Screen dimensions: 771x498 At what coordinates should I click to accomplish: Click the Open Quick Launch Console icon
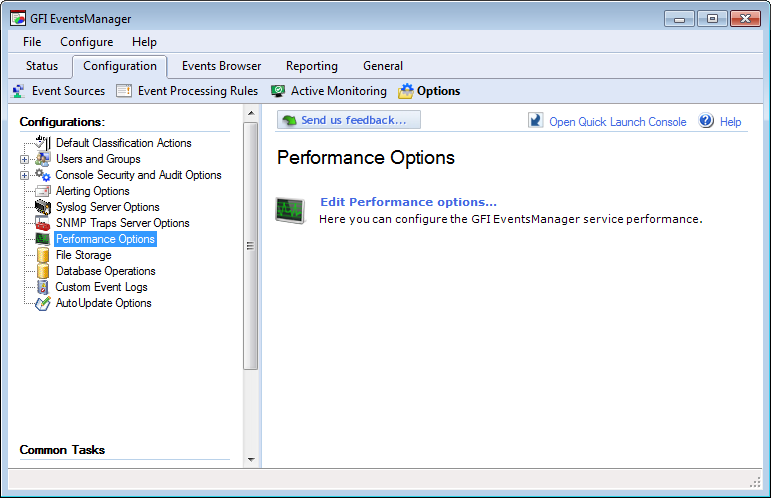pyautogui.click(x=535, y=120)
